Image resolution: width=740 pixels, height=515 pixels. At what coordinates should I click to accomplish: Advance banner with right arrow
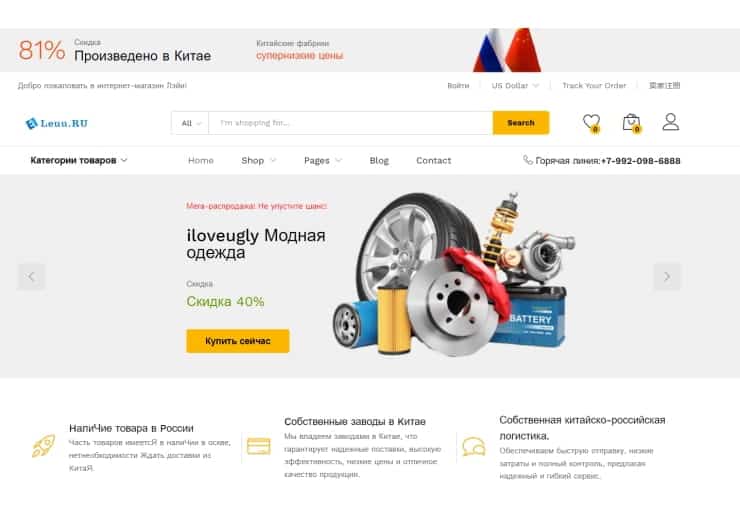click(x=667, y=277)
